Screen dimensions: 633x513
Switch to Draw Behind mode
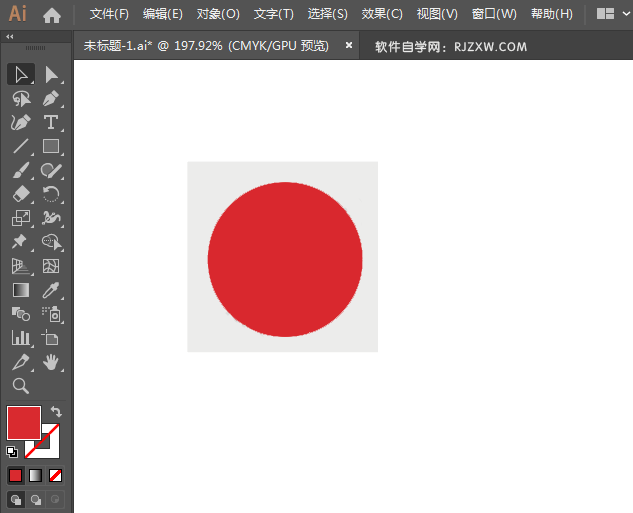[37, 499]
